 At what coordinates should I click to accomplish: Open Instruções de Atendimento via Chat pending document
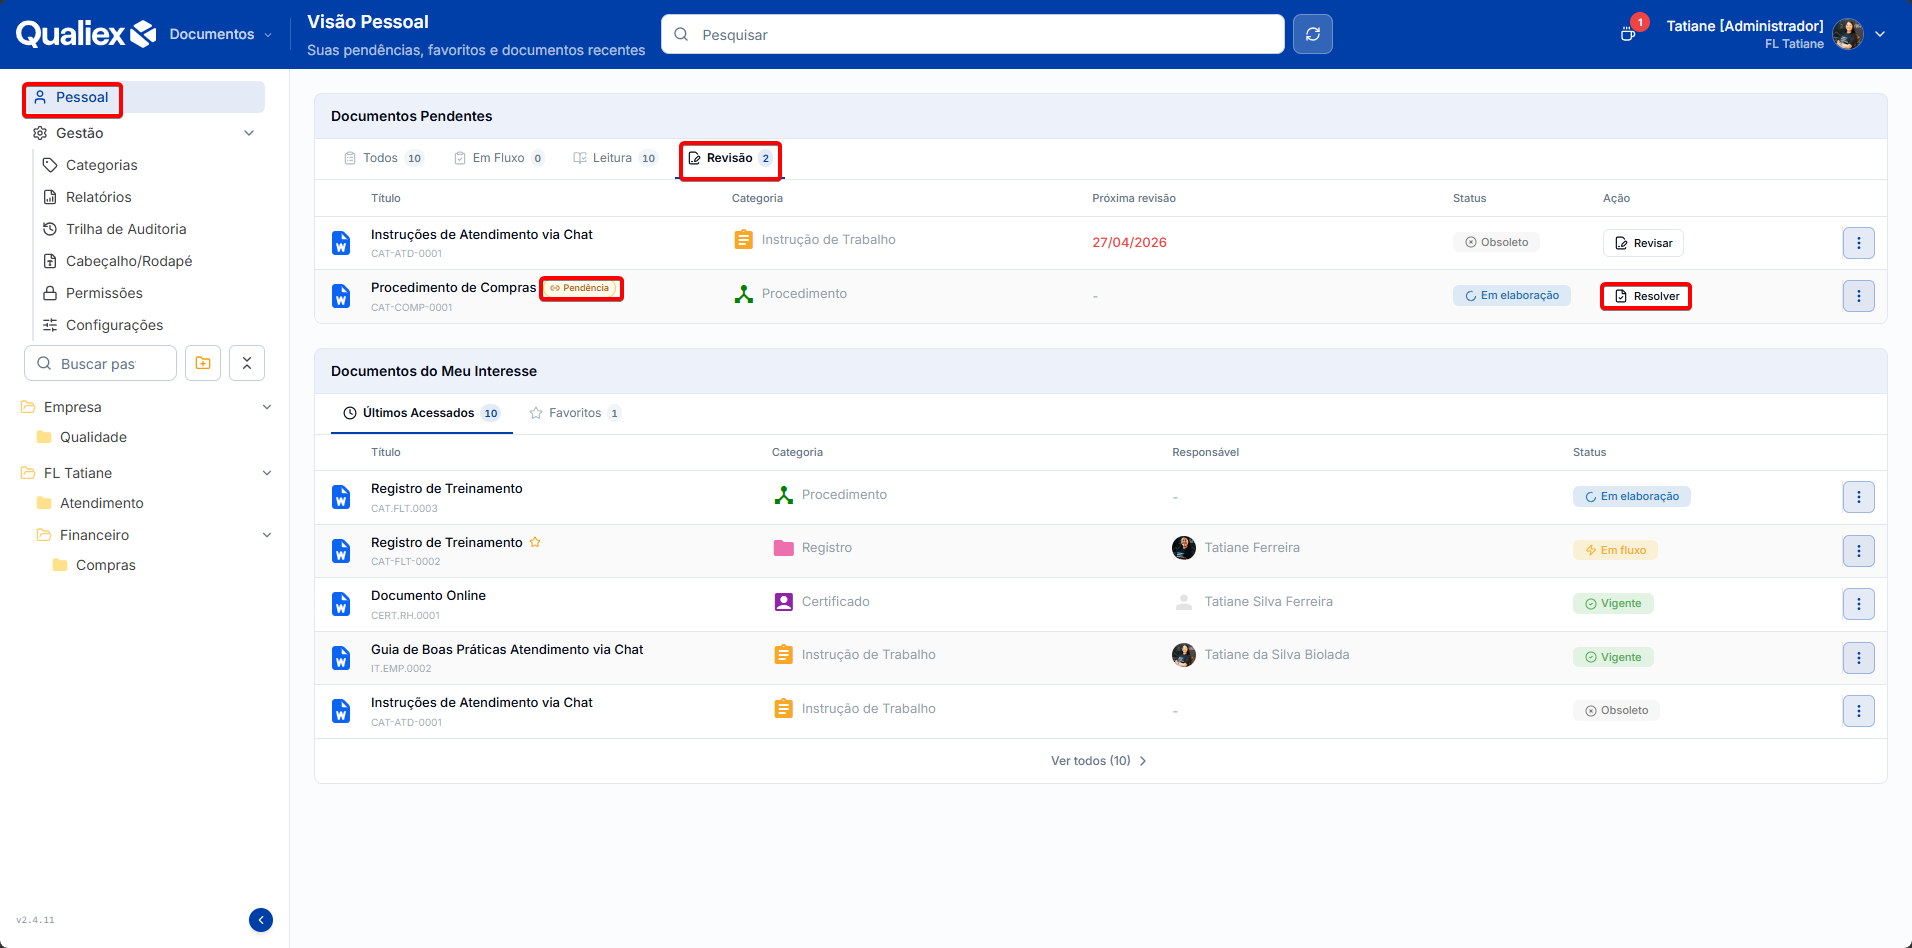pos(481,234)
